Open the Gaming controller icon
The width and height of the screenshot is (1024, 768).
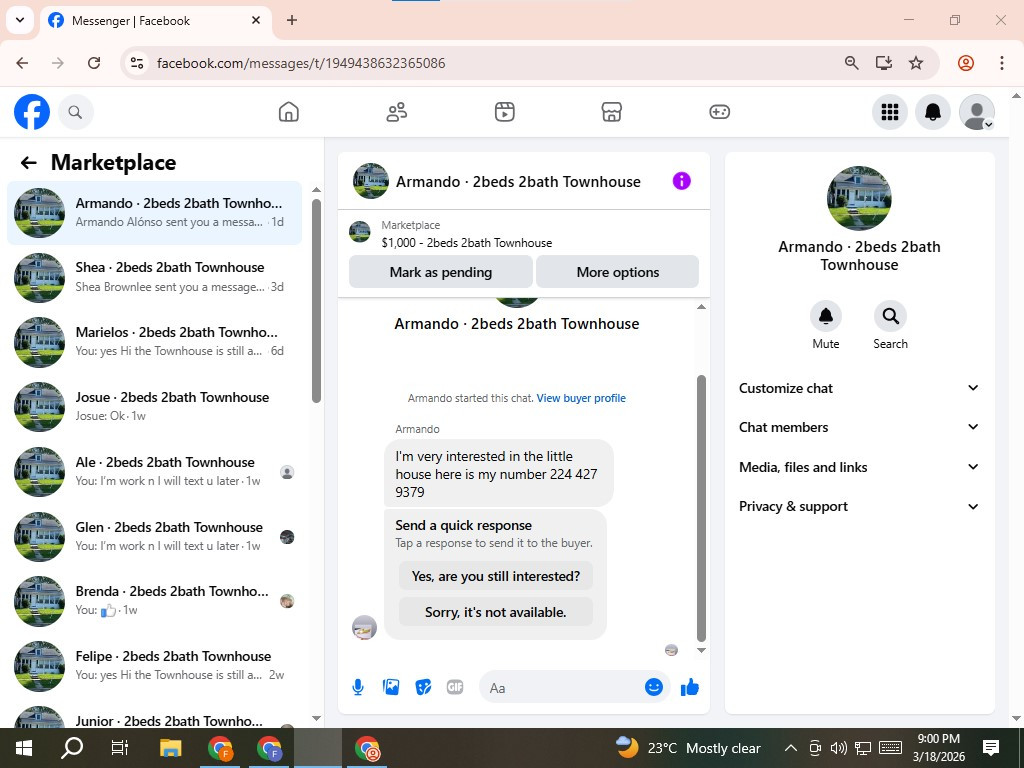coord(719,112)
